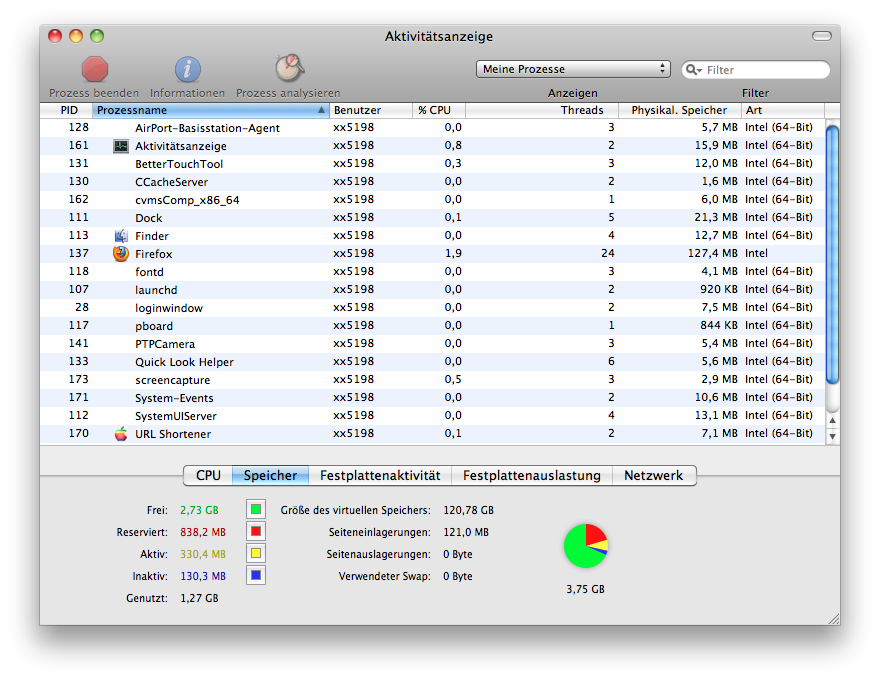880x680 pixels.
Task: Click the scroll down arrow of process list
Action: [832, 436]
